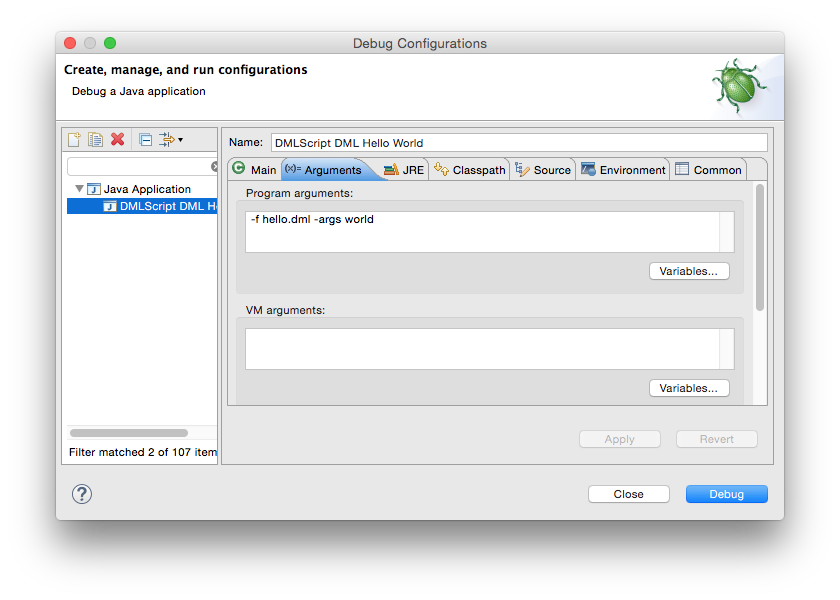Click the New launch configuration icon
840x600 pixels.
tap(74, 140)
